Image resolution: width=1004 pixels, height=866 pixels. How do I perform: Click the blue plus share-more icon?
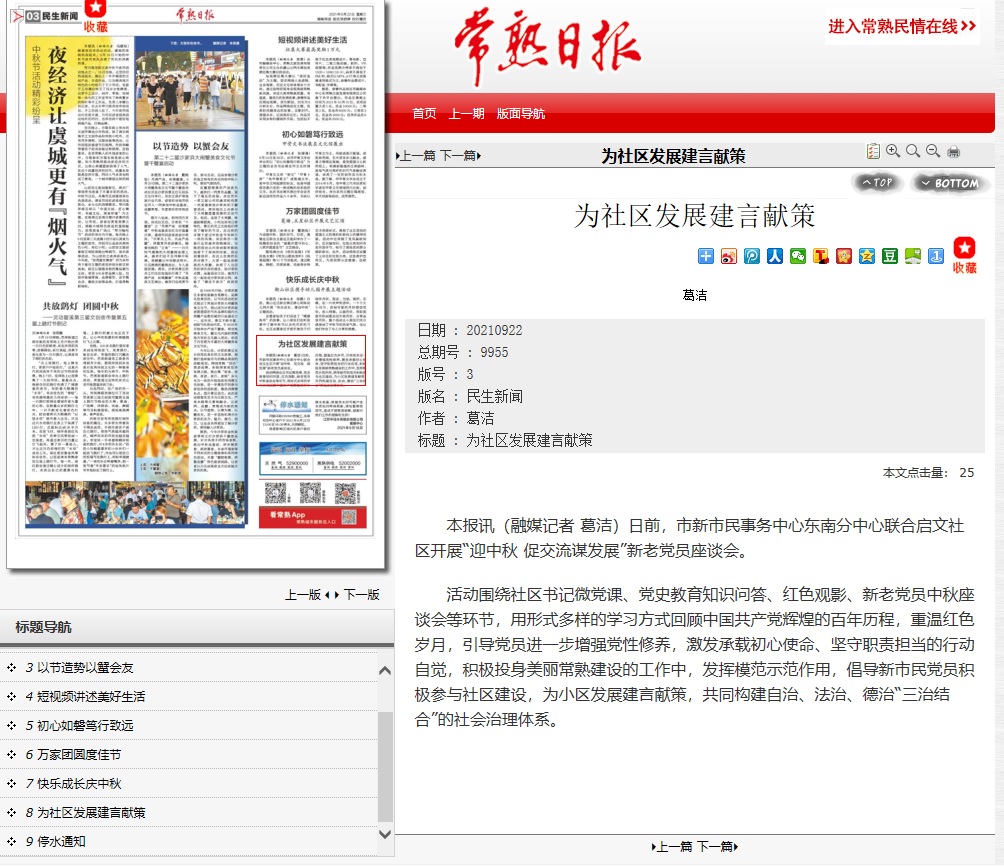(706, 256)
